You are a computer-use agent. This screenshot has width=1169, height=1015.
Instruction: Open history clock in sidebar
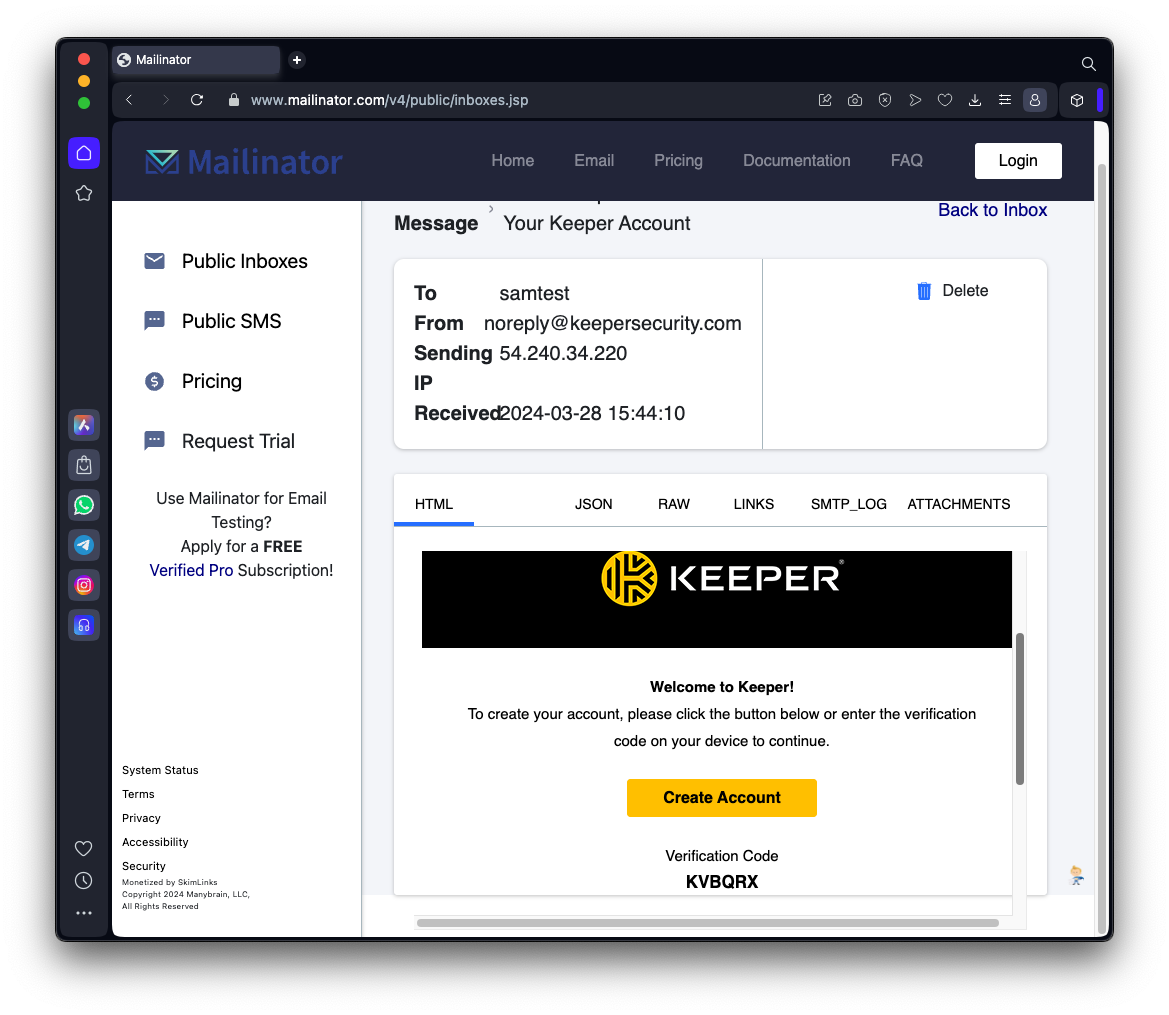pos(84,881)
